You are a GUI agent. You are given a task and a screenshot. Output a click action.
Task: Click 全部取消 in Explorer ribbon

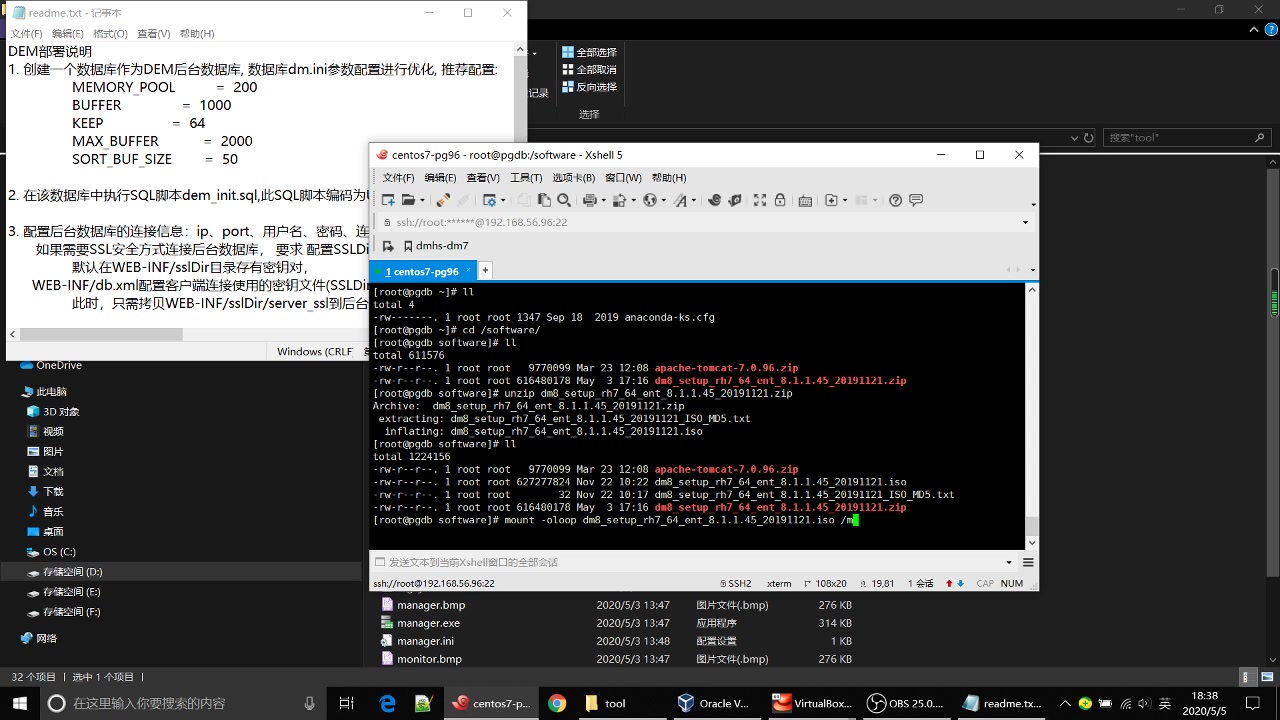pyautogui.click(x=589, y=70)
